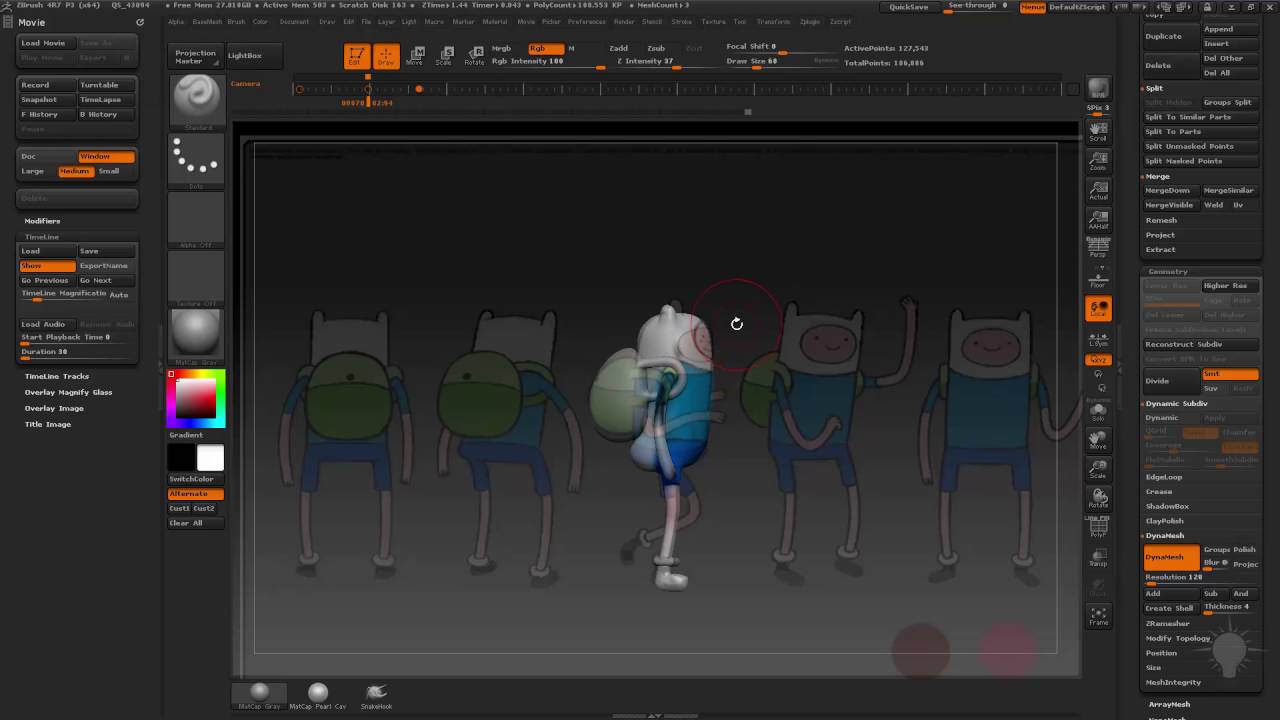Select the Move tool in top shelf

[x=415, y=56]
